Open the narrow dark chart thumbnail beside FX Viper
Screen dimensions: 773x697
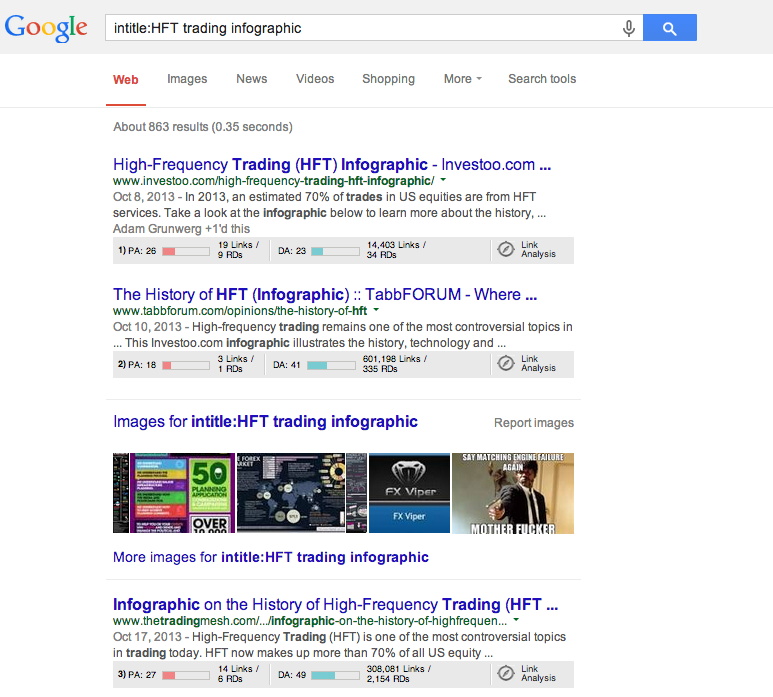coord(356,493)
